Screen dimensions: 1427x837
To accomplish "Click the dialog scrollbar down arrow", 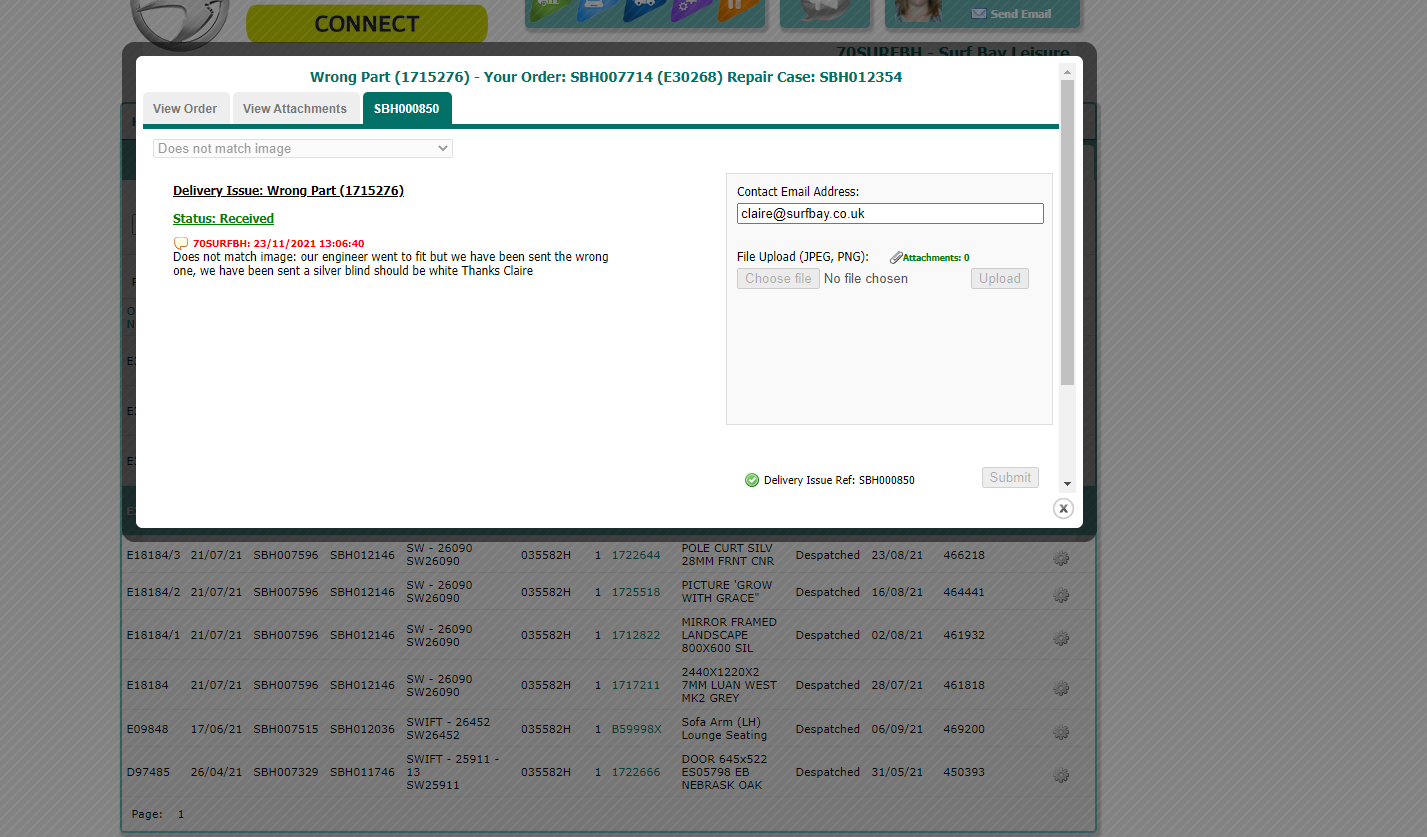I will coord(1067,484).
